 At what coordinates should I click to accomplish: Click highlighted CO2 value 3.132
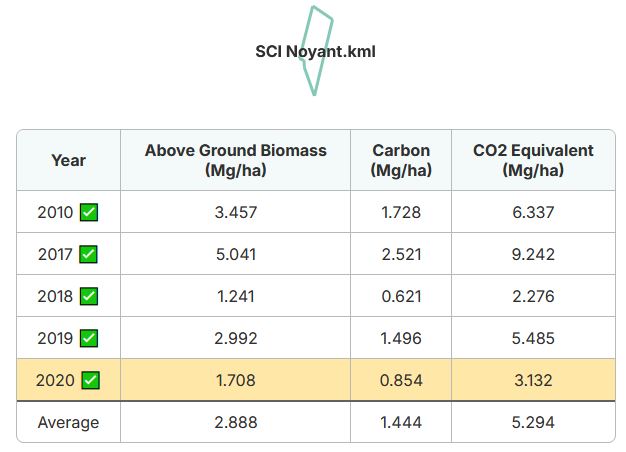(533, 380)
